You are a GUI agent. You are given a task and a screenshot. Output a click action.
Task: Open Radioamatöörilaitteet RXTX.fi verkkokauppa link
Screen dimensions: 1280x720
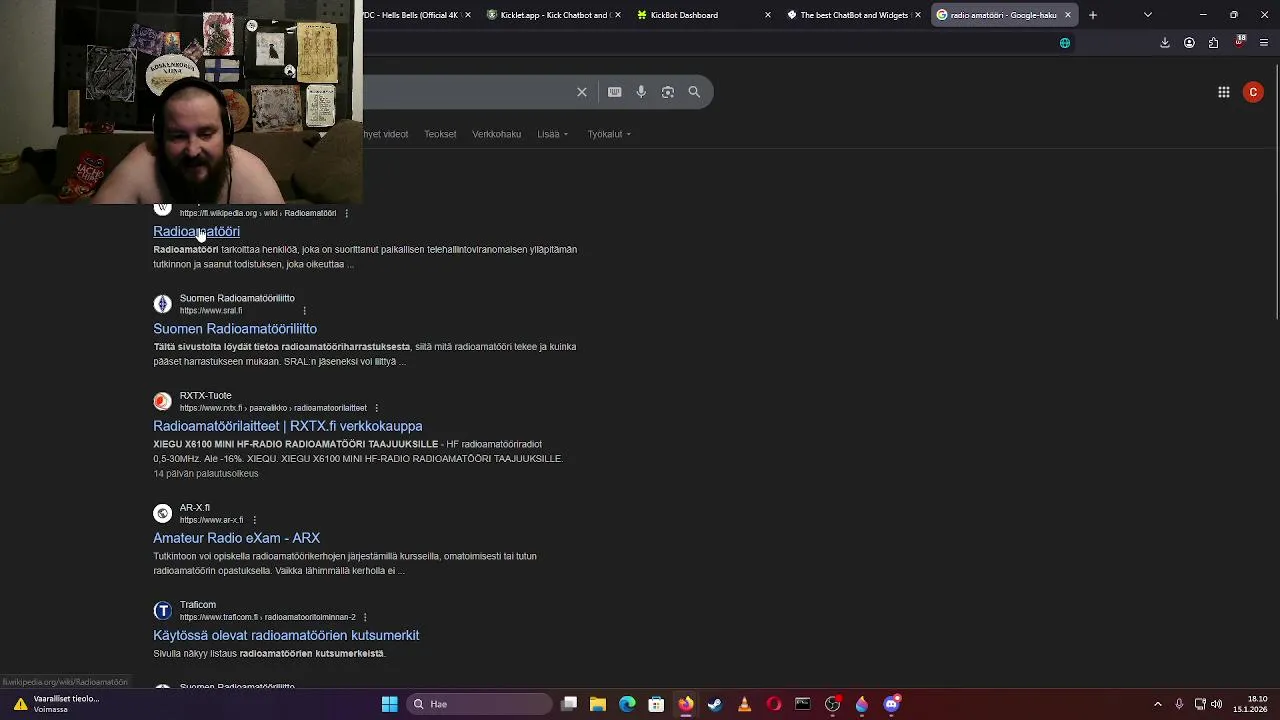[288, 426]
